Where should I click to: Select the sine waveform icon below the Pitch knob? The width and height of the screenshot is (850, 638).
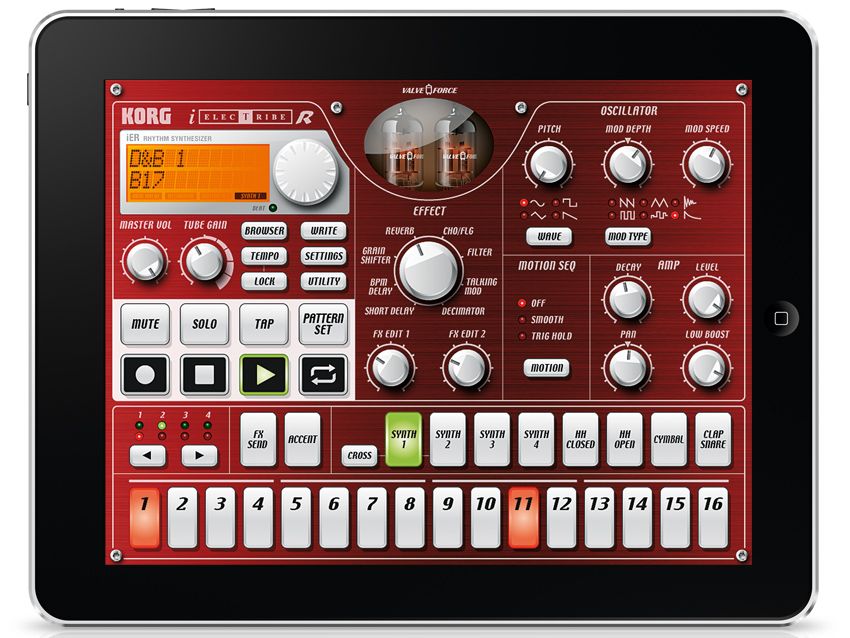pyautogui.click(x=537, y=201)
